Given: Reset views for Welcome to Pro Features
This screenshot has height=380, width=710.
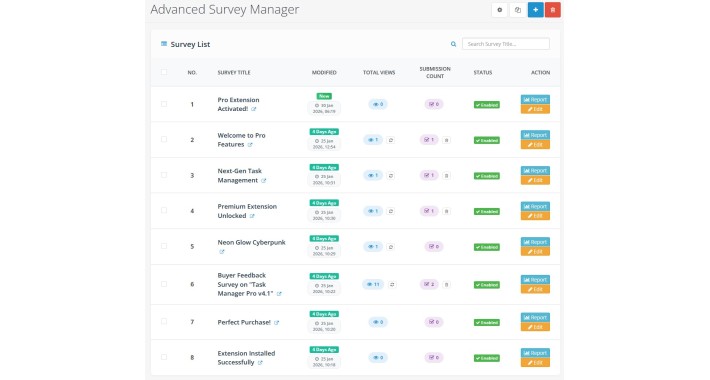Looking at the screenshot, I should click(x=391, y=140).
